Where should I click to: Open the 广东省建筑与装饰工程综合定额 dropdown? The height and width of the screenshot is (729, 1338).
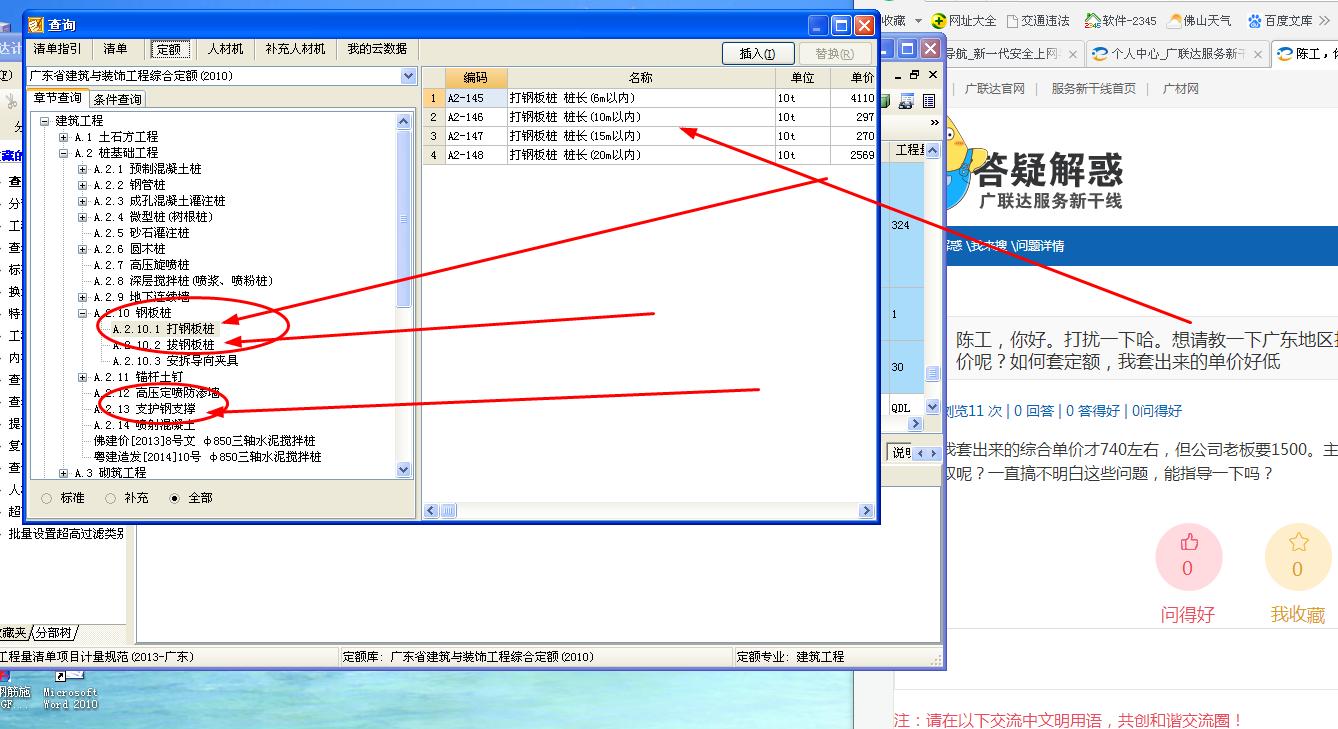[x=408, y=76]
